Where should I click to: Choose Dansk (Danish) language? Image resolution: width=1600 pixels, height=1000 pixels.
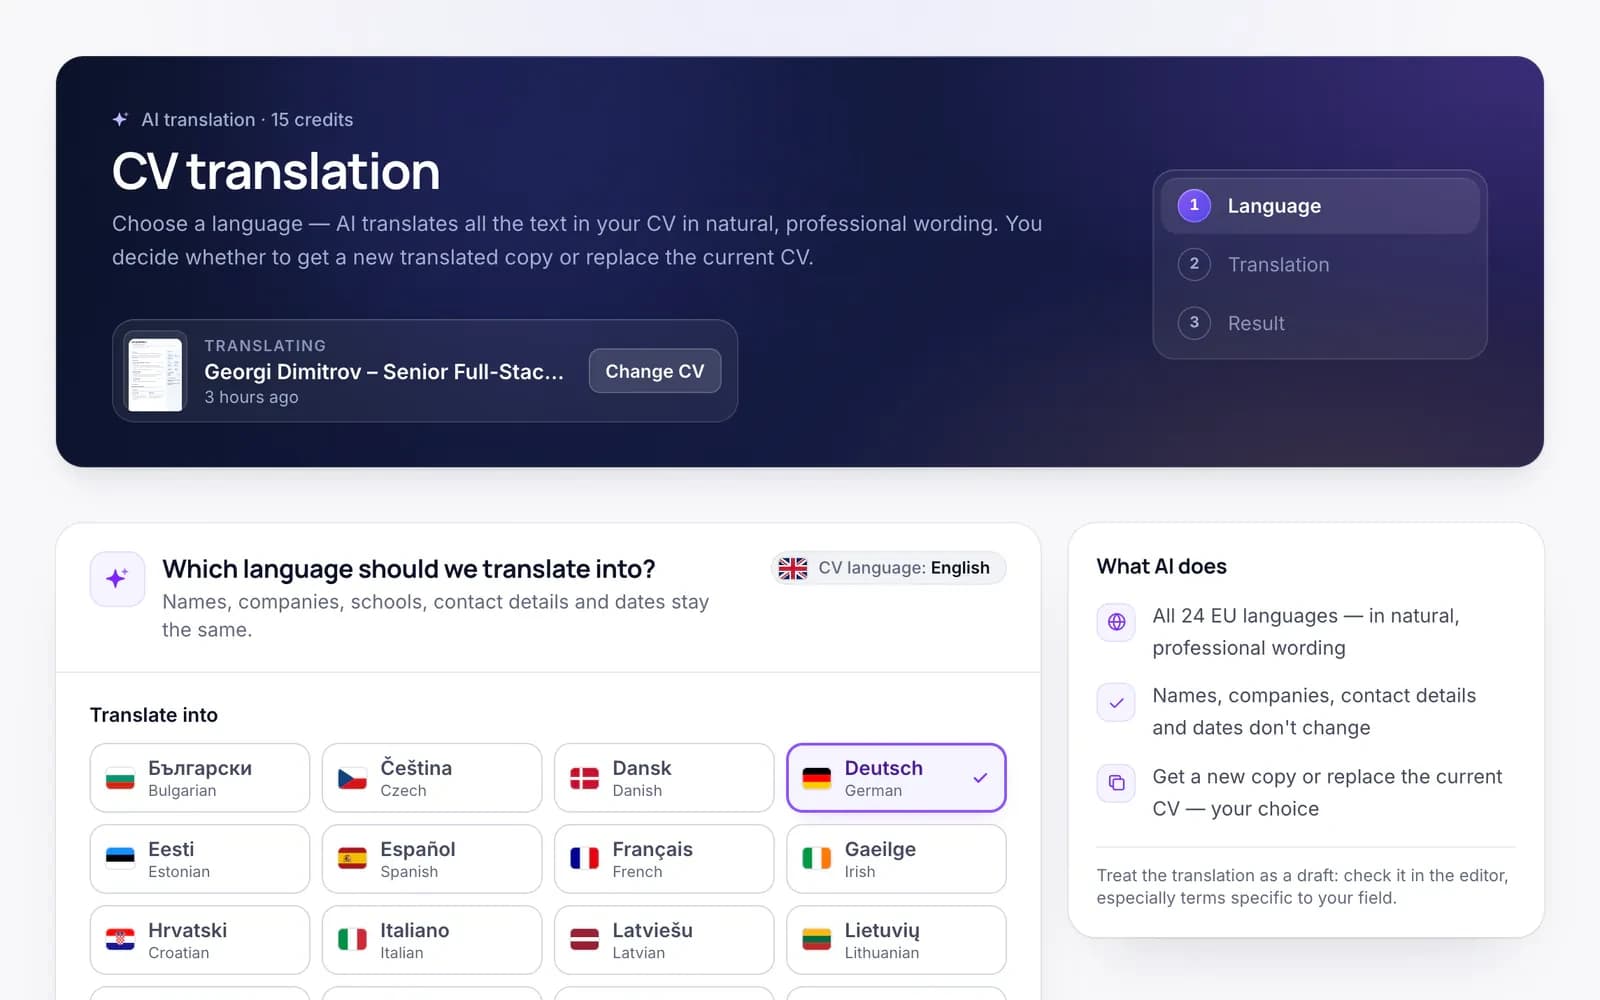(x=664, y=778)
